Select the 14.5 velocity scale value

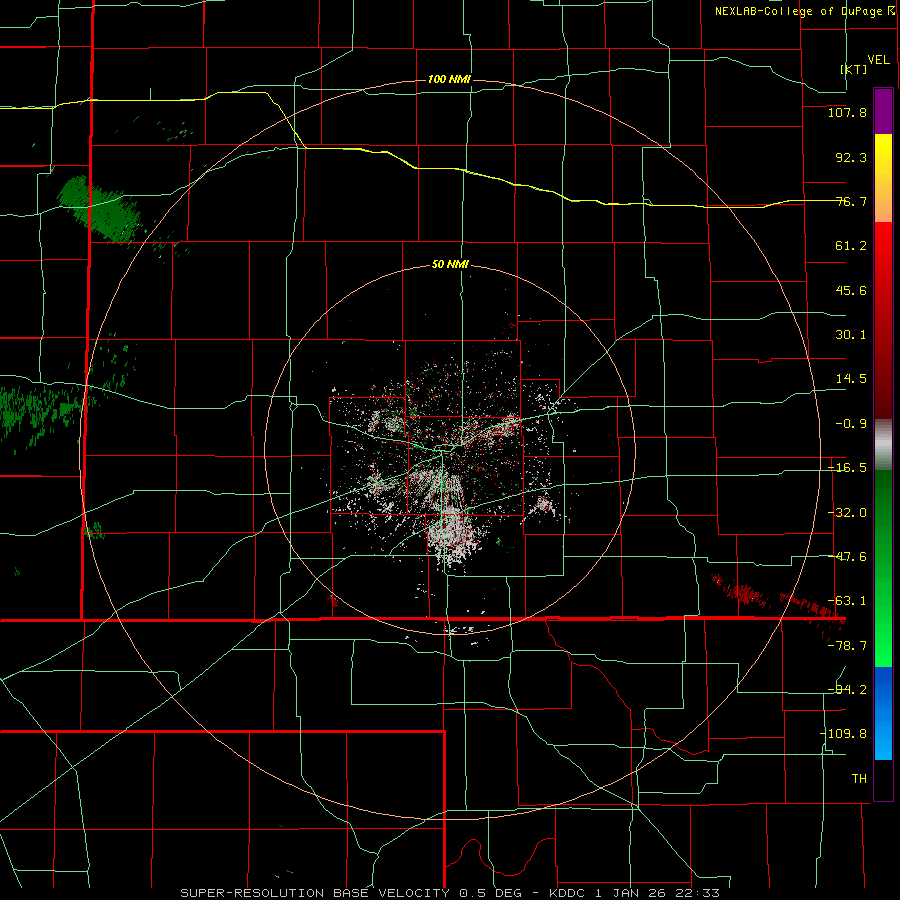tap(851, 379)
